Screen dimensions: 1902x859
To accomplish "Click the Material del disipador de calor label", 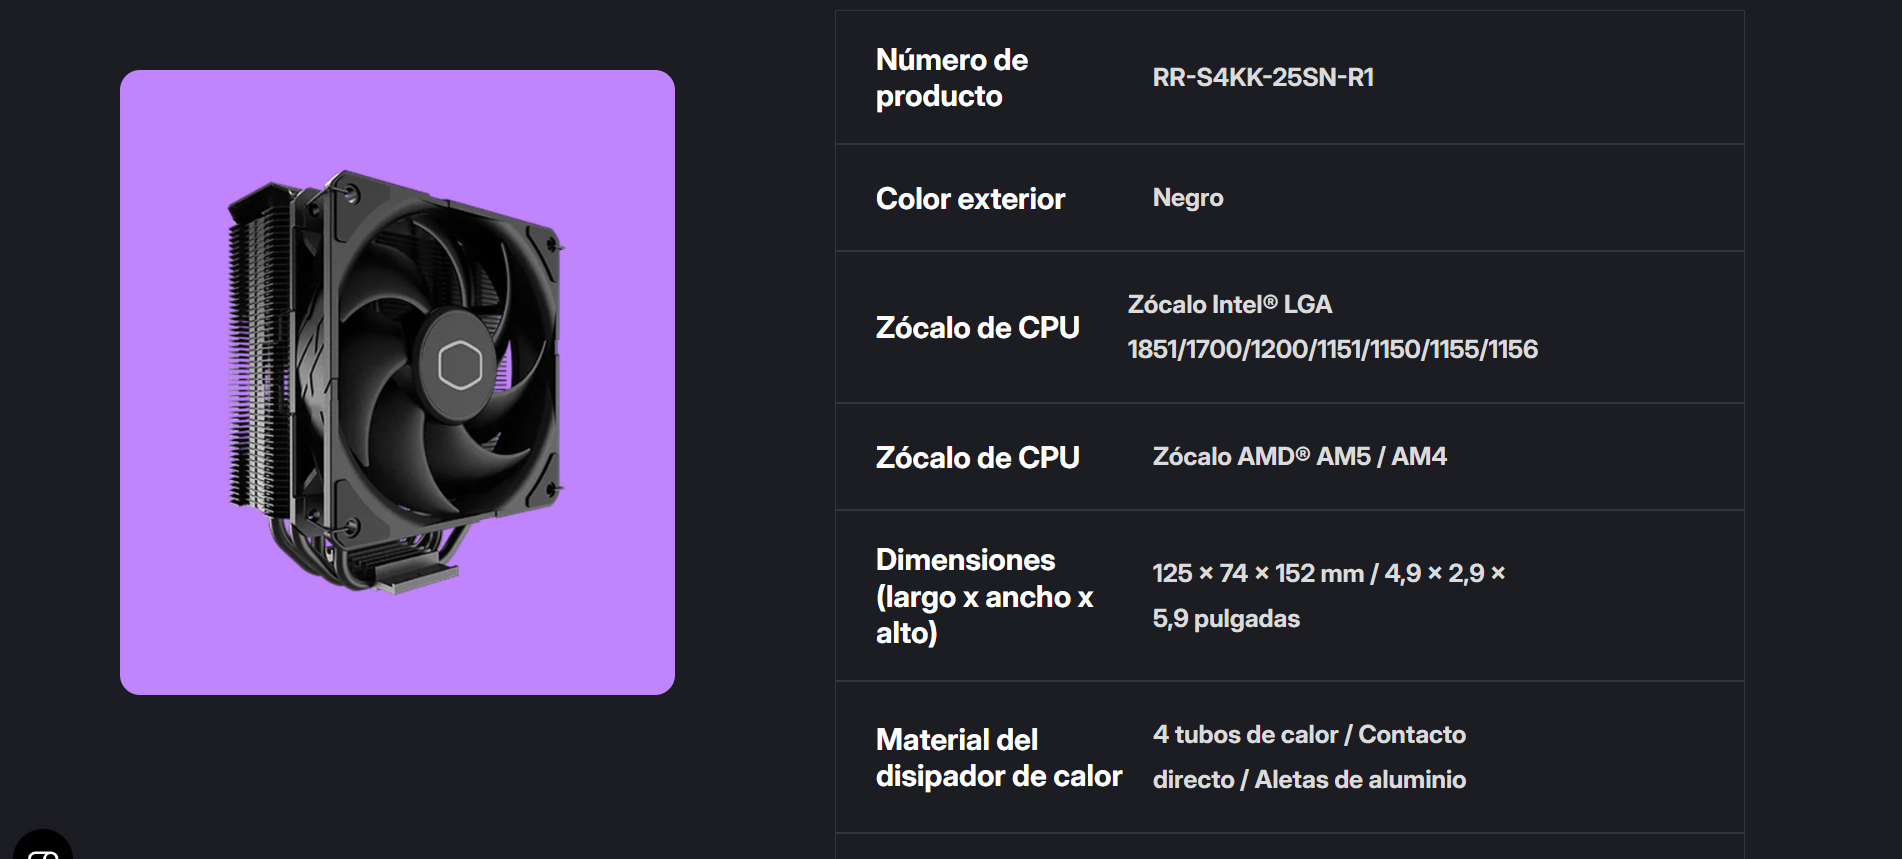I will pos(998,758).
